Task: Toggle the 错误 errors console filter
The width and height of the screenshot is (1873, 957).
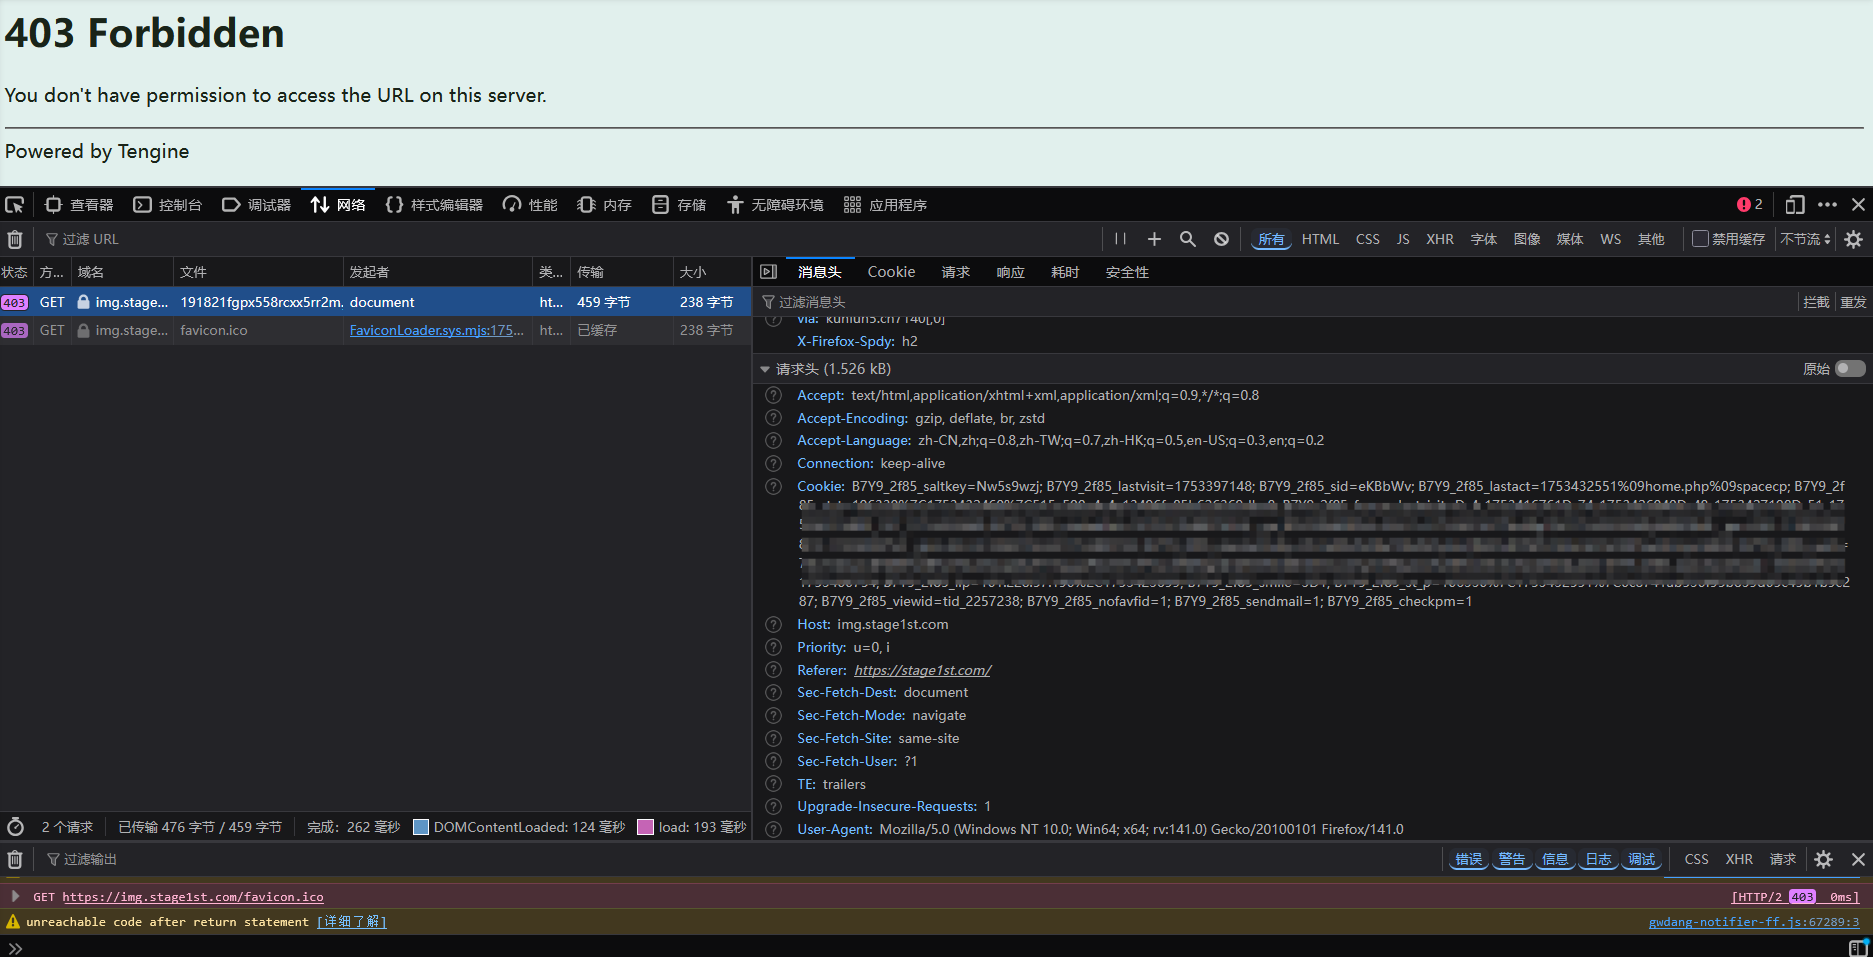Action: tap(1468, 860)
